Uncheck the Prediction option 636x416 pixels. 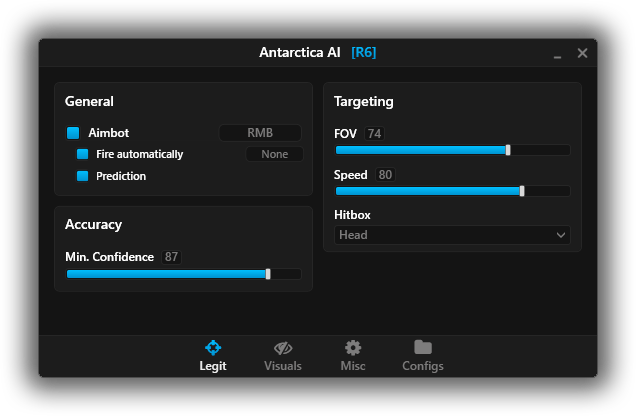click(x=83, y=176)
